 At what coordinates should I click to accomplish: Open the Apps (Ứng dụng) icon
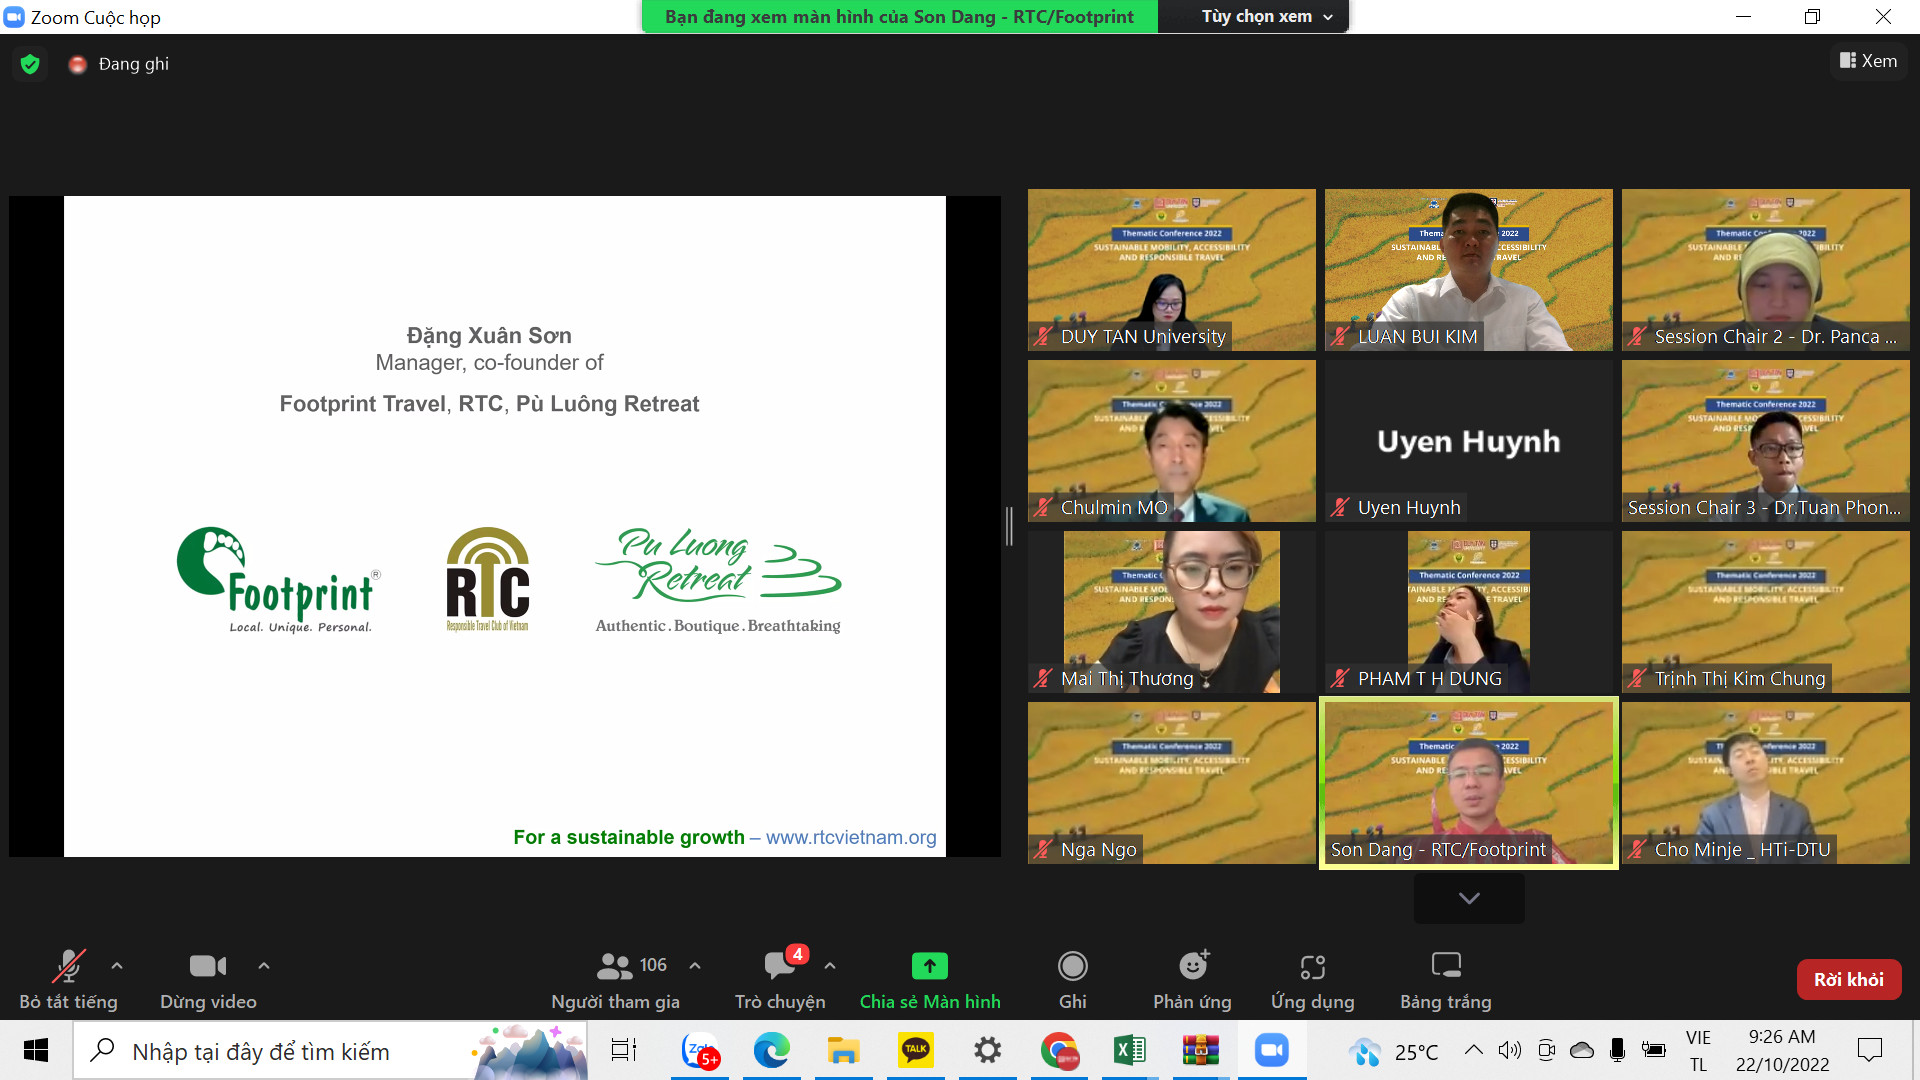(1312, 966)
